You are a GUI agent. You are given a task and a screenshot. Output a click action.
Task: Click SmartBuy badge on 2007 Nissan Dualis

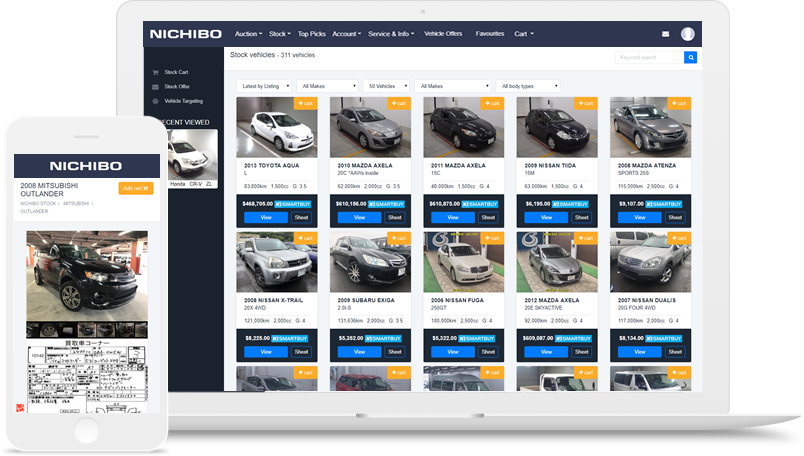coord(664,339)
